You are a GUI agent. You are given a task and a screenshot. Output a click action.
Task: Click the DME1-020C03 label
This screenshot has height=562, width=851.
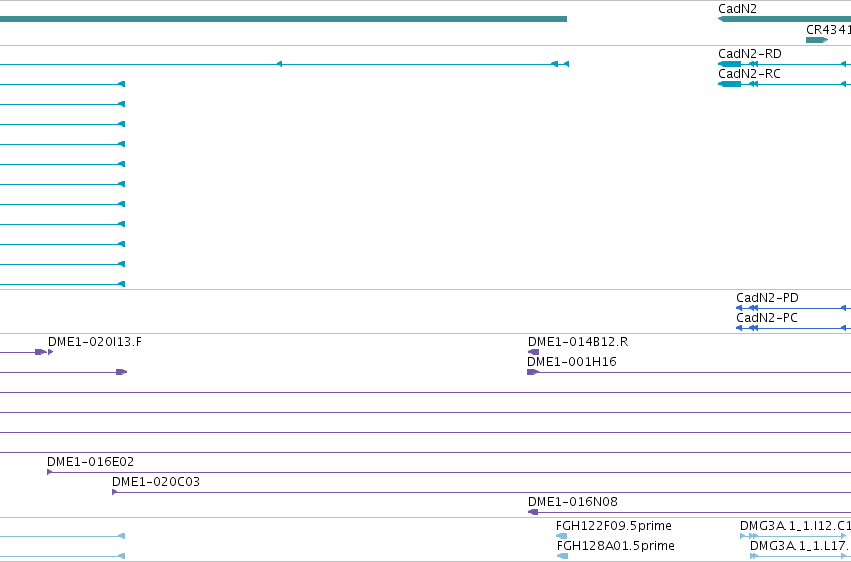pos(156,482)
